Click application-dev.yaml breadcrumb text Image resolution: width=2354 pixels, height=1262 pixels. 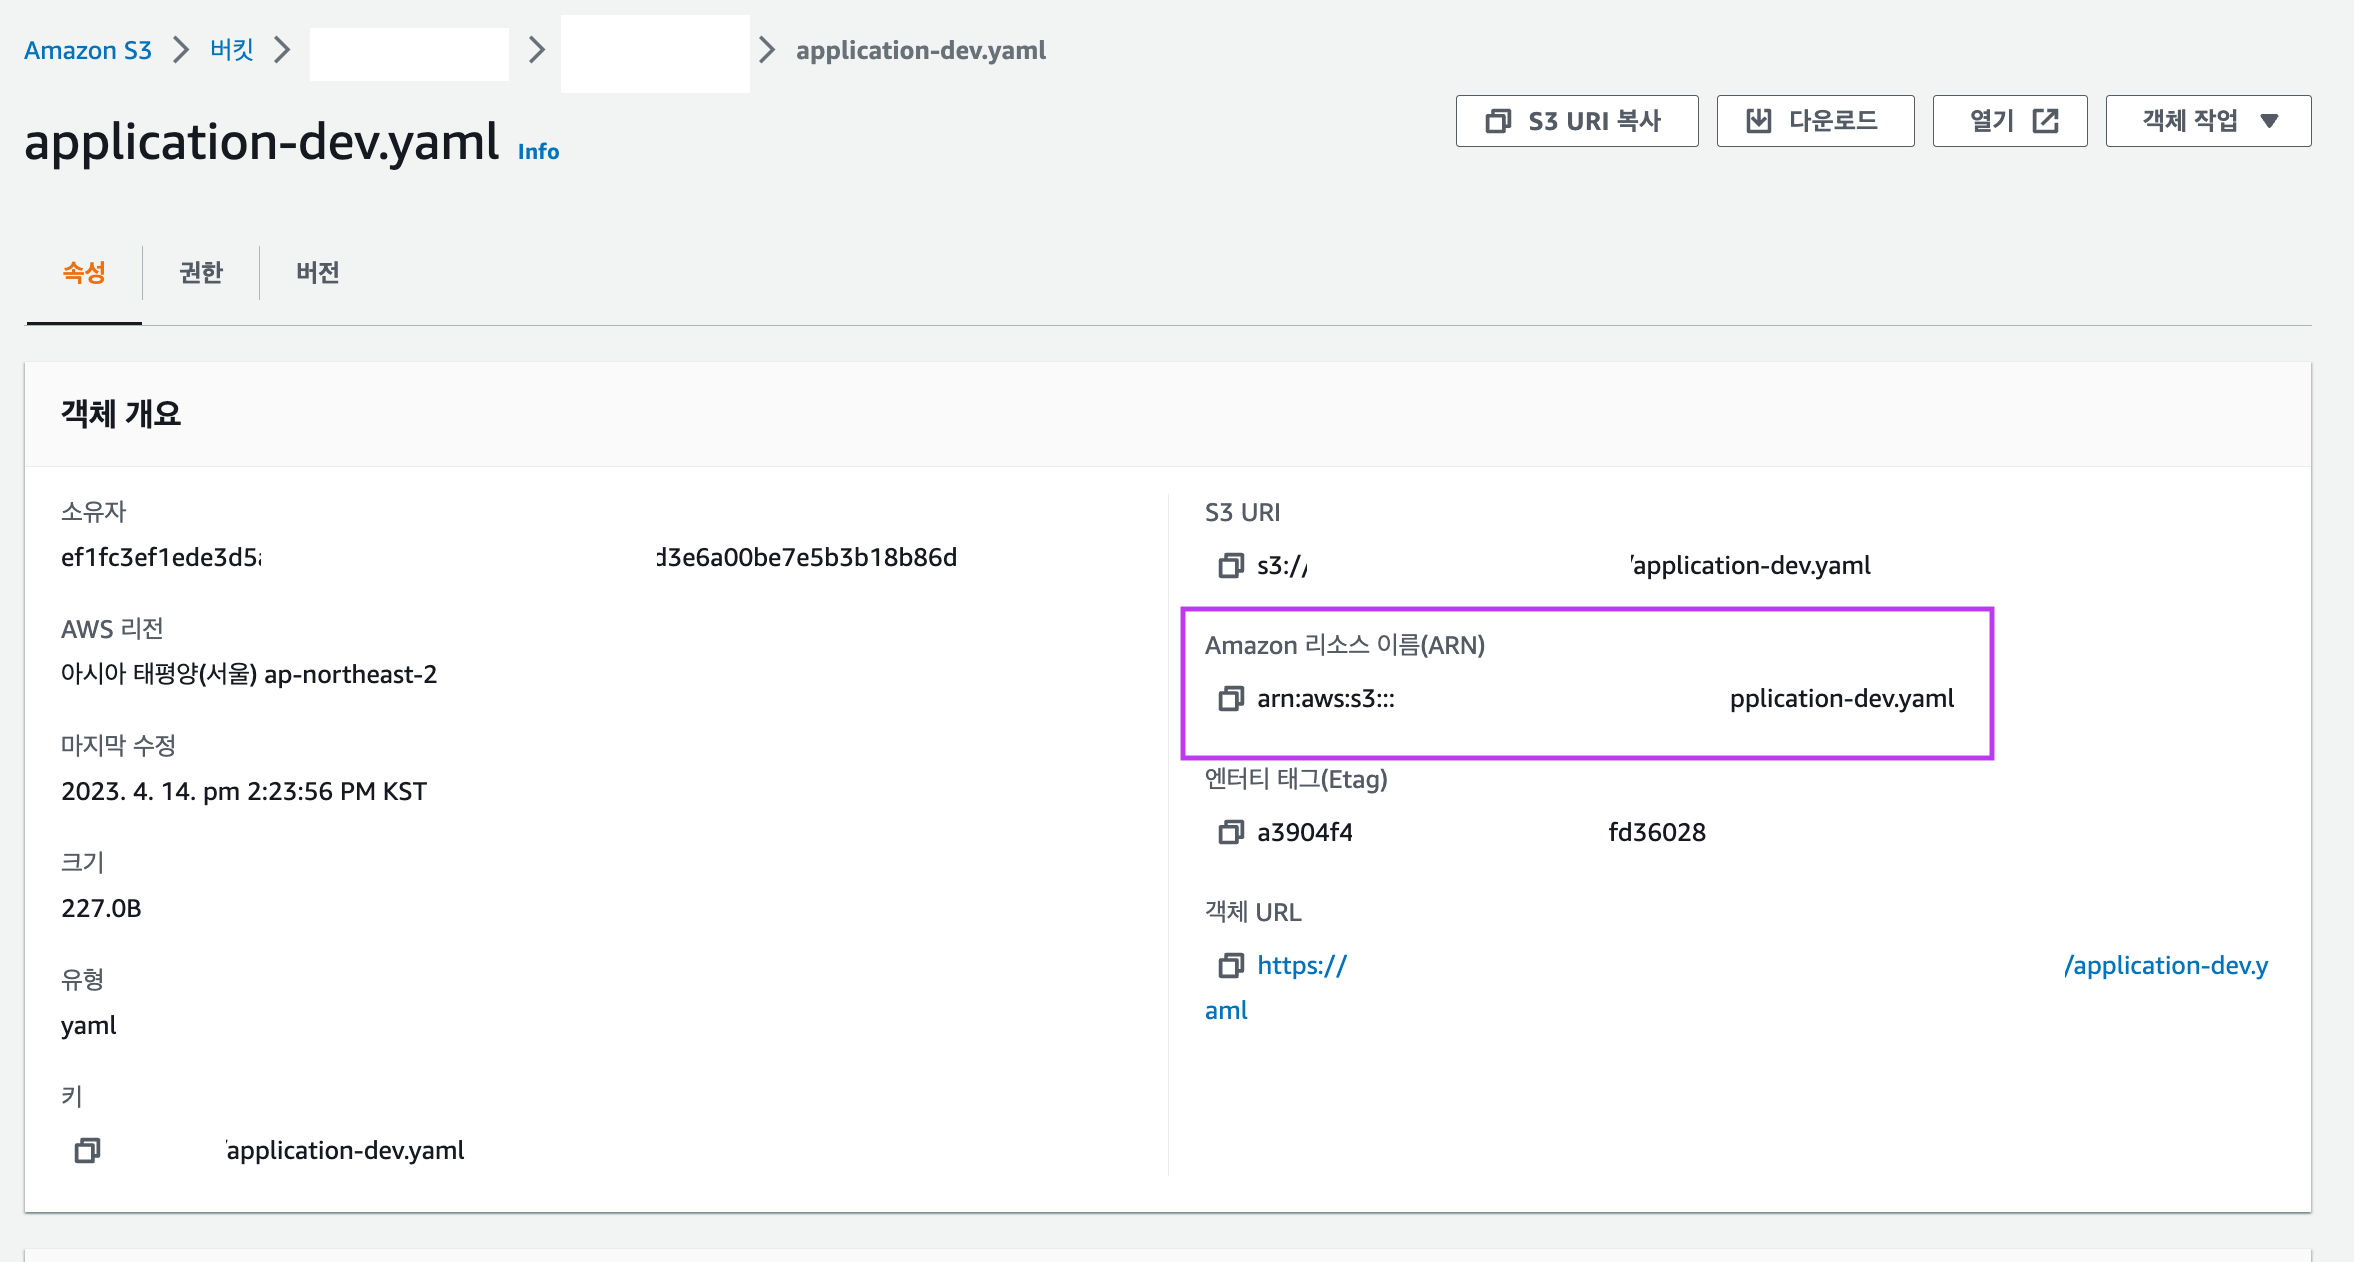pos(920,50)
